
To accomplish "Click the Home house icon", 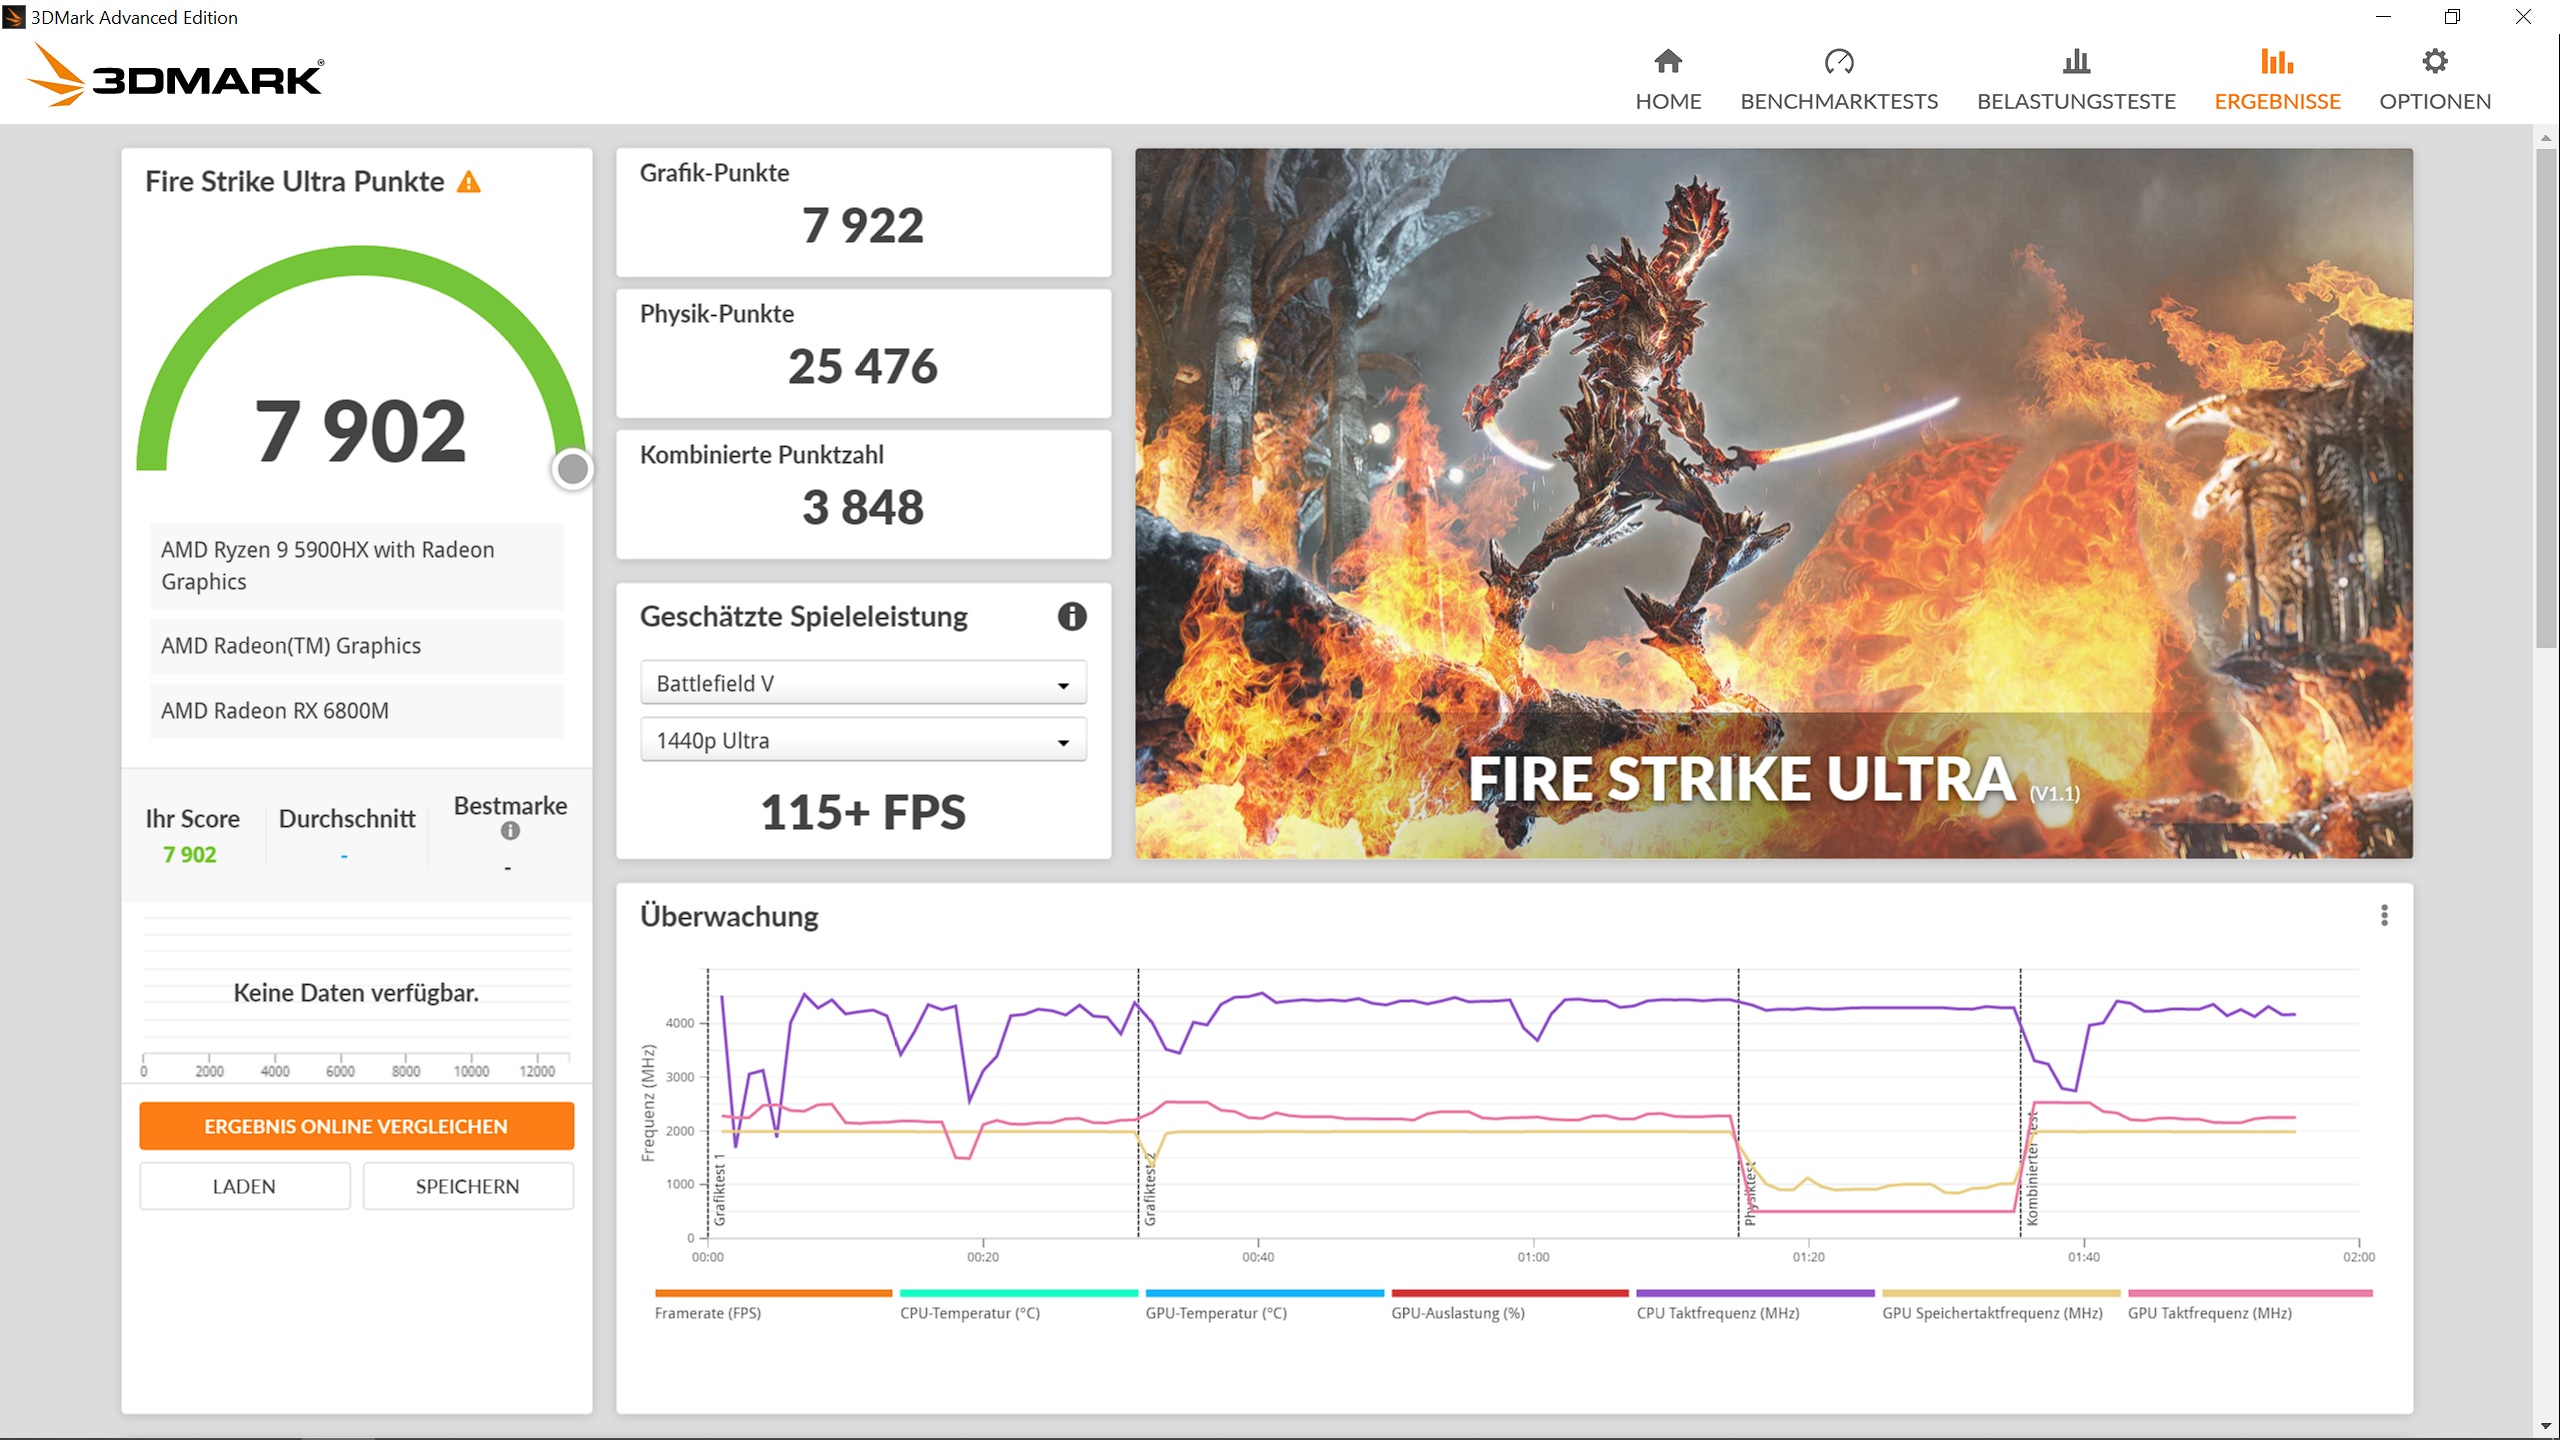I will pos(1667,62).
